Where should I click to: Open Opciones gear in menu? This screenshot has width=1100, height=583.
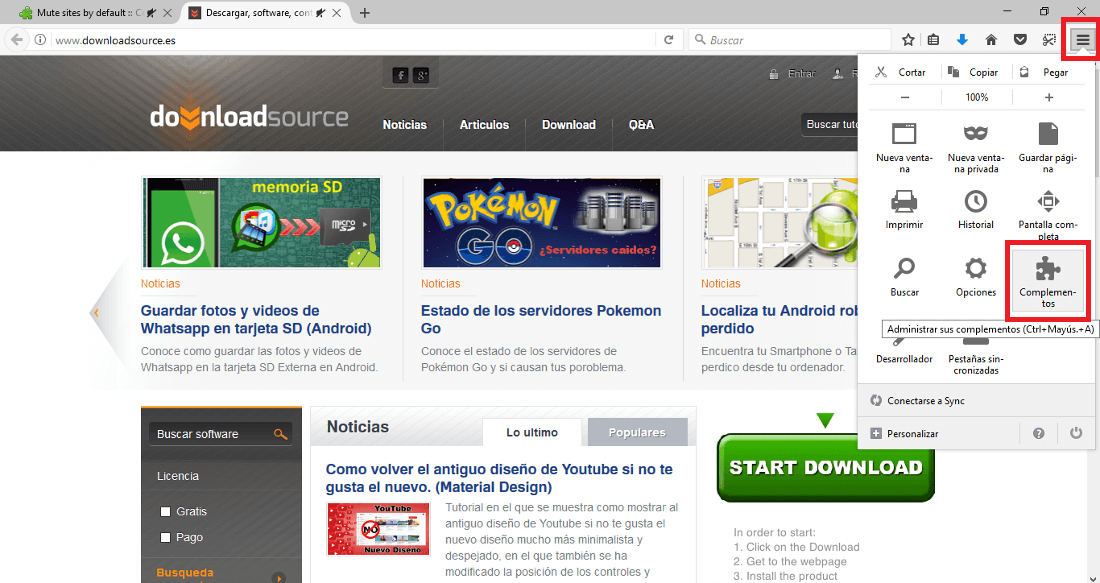pyautogui.click(x=976, y=277)
